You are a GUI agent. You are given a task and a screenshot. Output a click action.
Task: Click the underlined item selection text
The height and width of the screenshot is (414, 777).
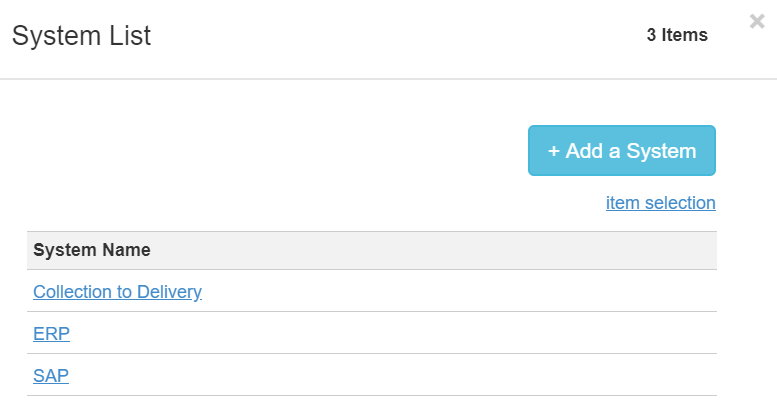click(660, 203)
